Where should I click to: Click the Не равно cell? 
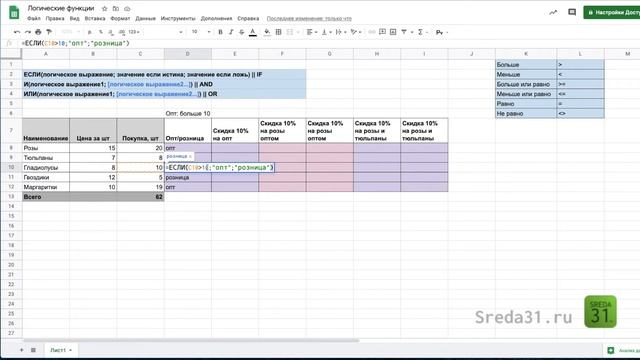(526, 113)
